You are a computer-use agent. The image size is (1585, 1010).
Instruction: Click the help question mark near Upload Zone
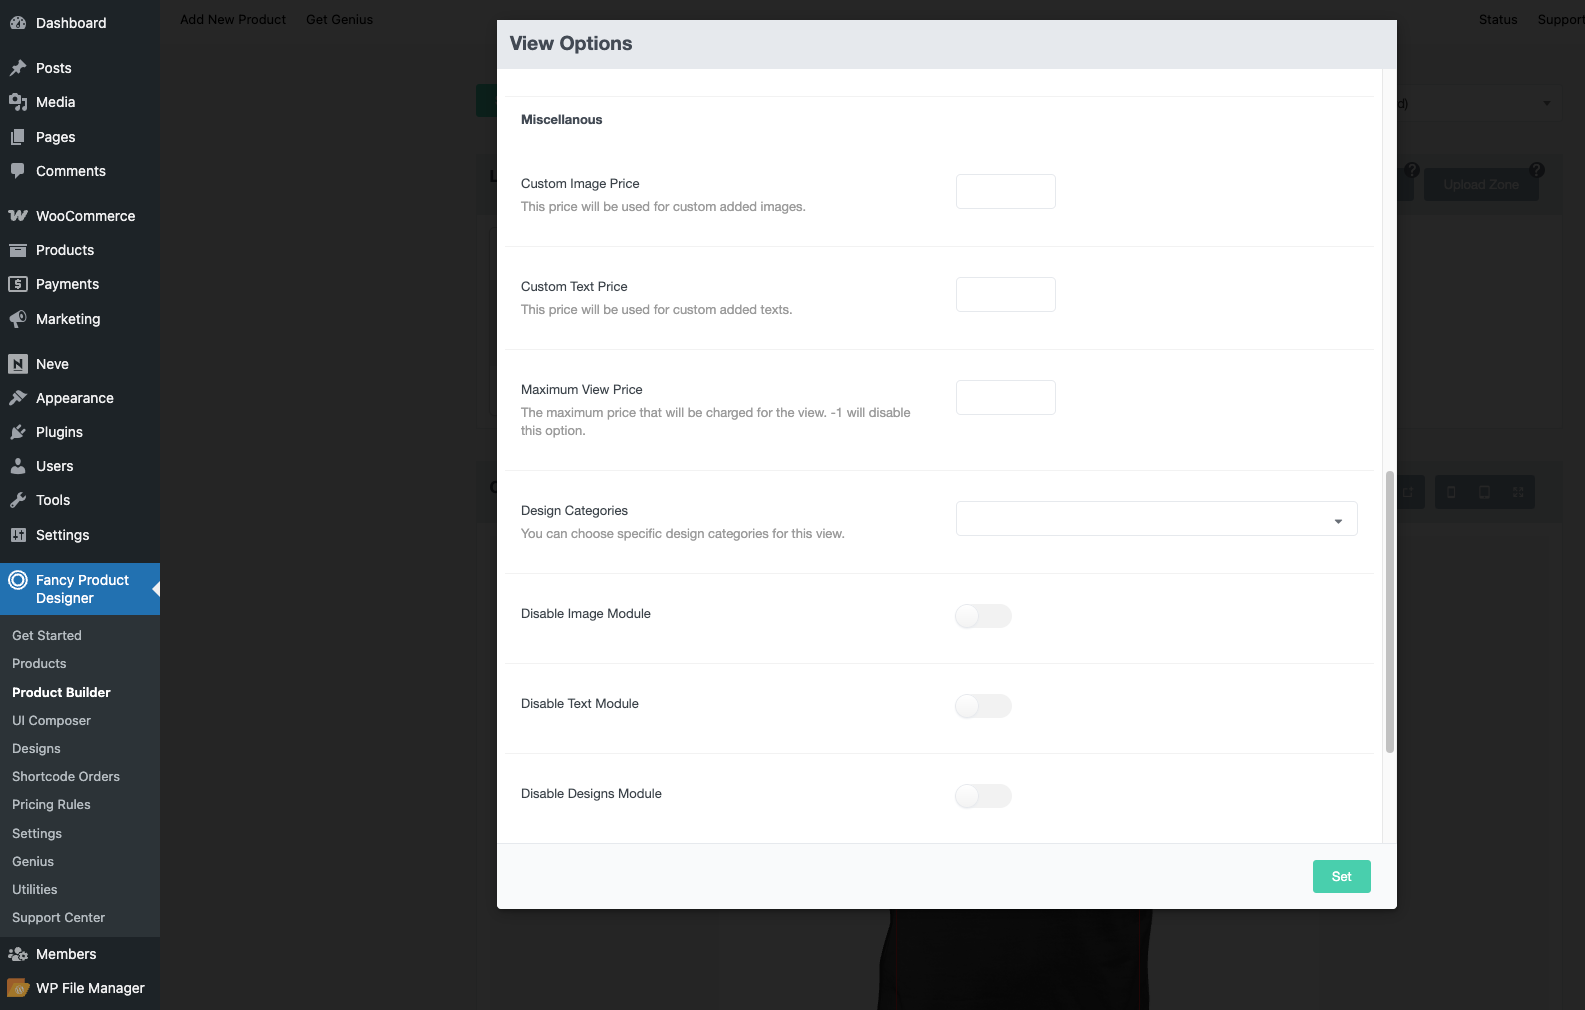point(1537,170)
